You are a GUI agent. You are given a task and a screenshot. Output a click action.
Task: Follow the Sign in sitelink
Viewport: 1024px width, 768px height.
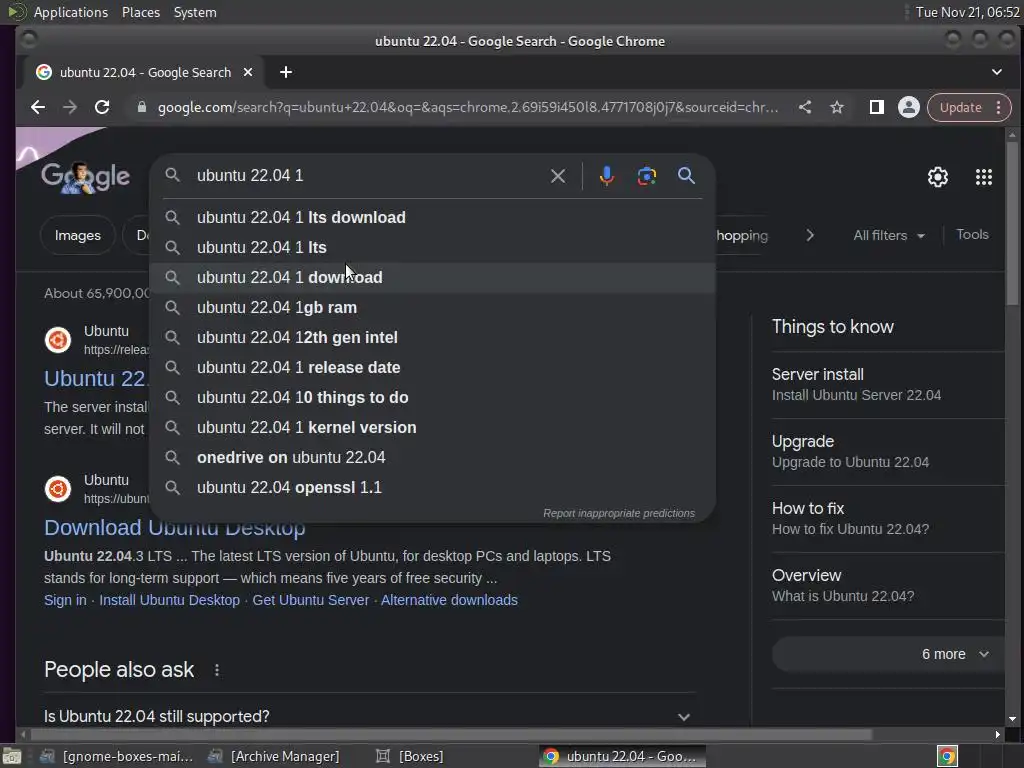click(x=65, y=600)
